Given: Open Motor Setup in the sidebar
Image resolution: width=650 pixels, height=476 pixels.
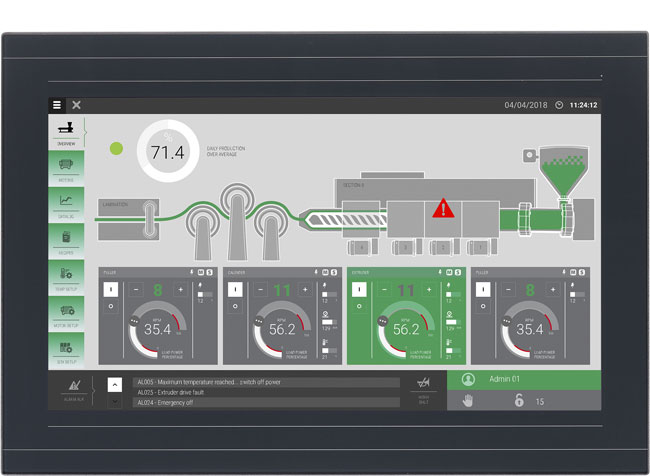Looking at the screenshot, I should (66, 311).
